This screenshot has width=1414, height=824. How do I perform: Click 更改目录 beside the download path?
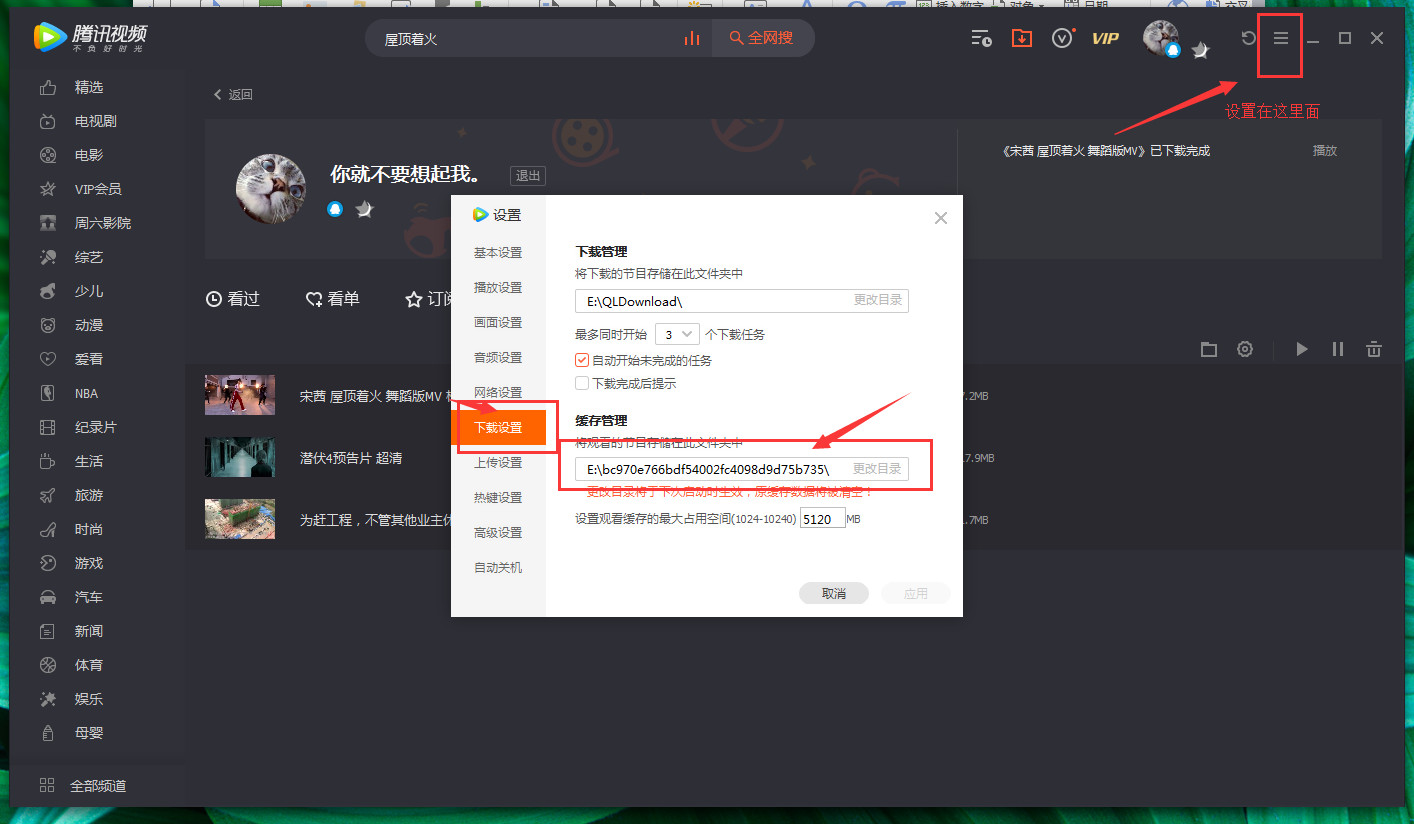(x=877, y=300)
